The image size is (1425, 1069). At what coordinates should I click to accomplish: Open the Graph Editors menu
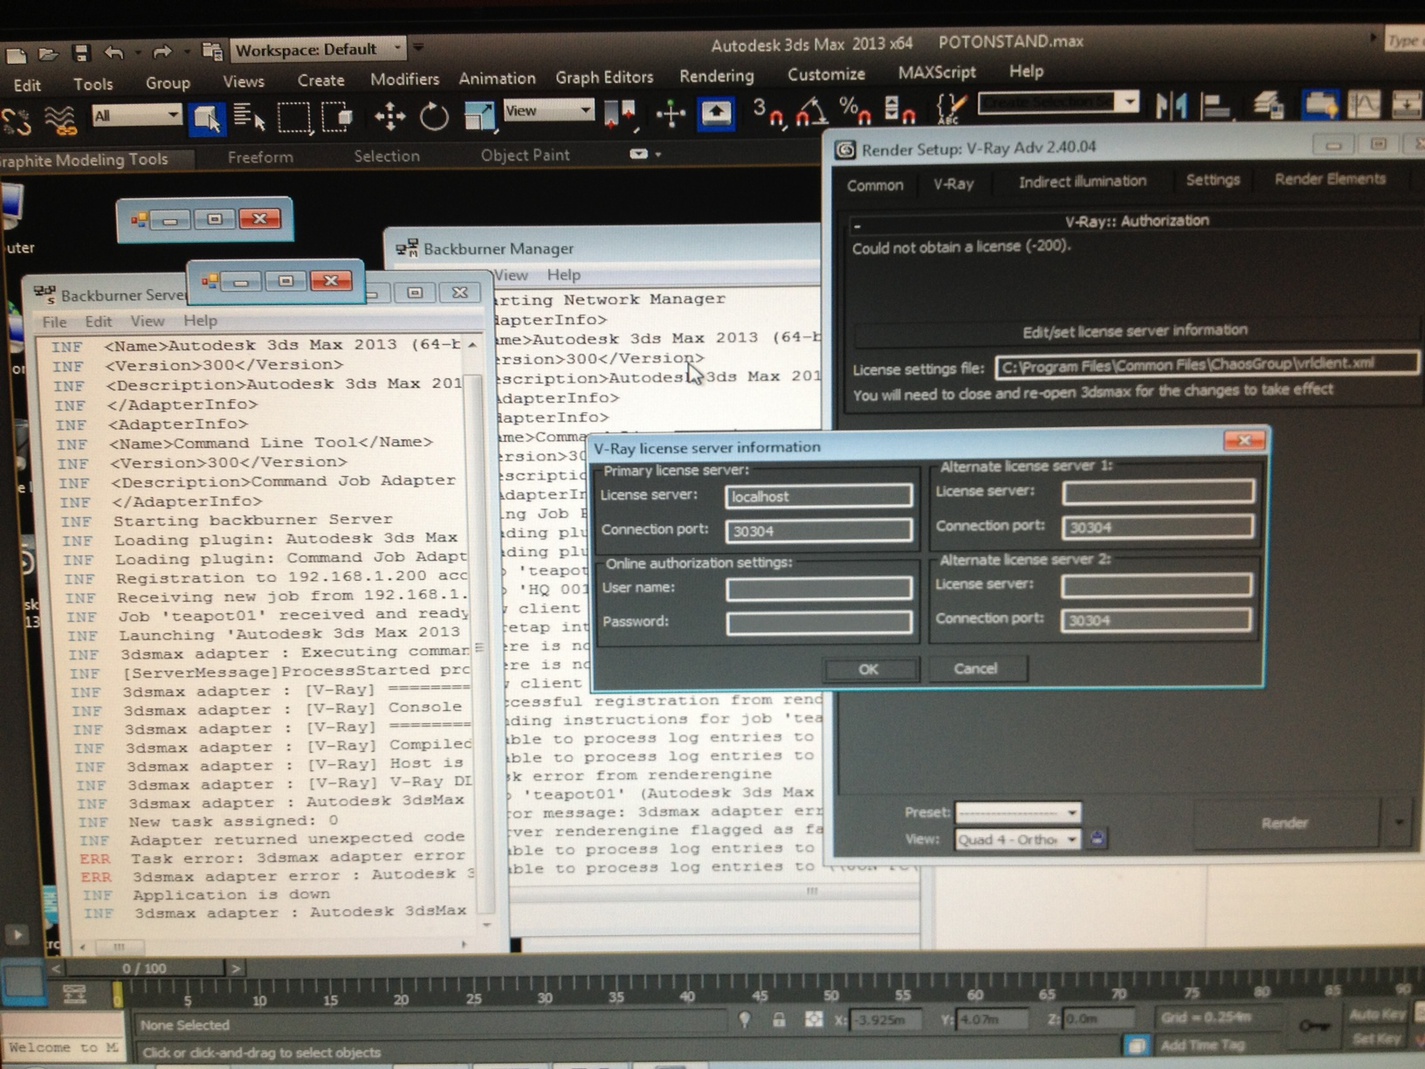[x=604, y=77]
